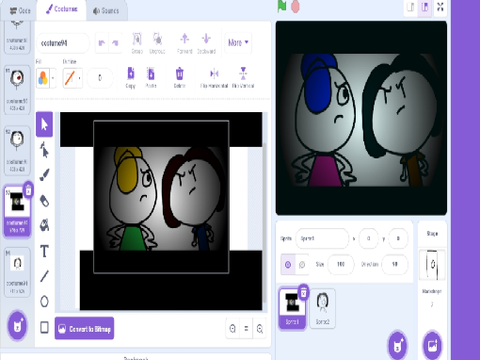This screenshot has width=480, height=360.
Task: Reset paint canvas zoom
Action: pos(246,329)
